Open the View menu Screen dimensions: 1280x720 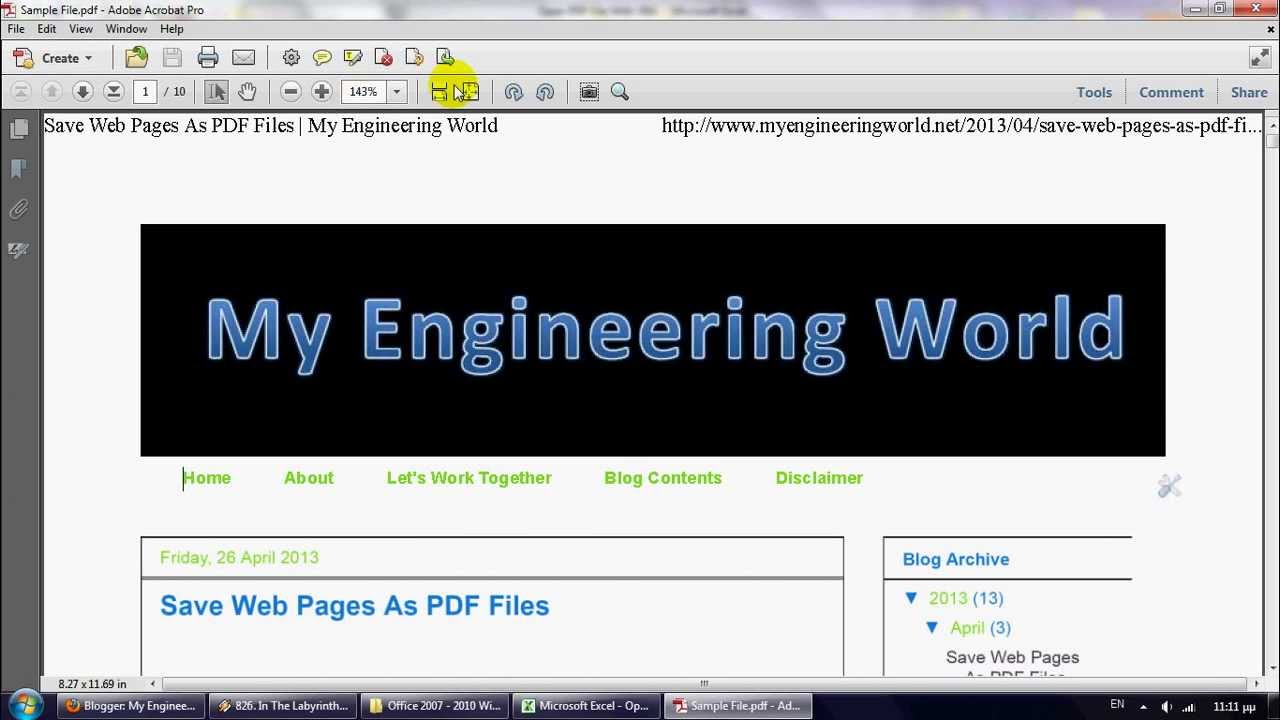(81, 29)
